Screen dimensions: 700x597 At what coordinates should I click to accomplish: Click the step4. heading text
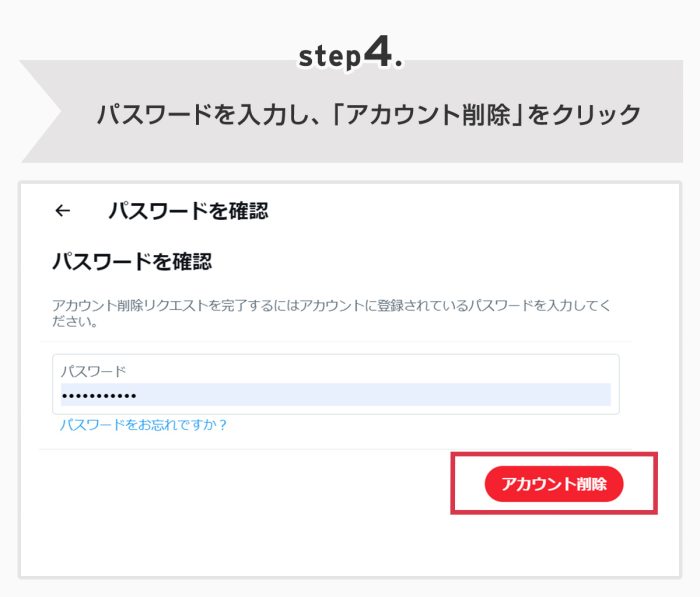point(350,56)
